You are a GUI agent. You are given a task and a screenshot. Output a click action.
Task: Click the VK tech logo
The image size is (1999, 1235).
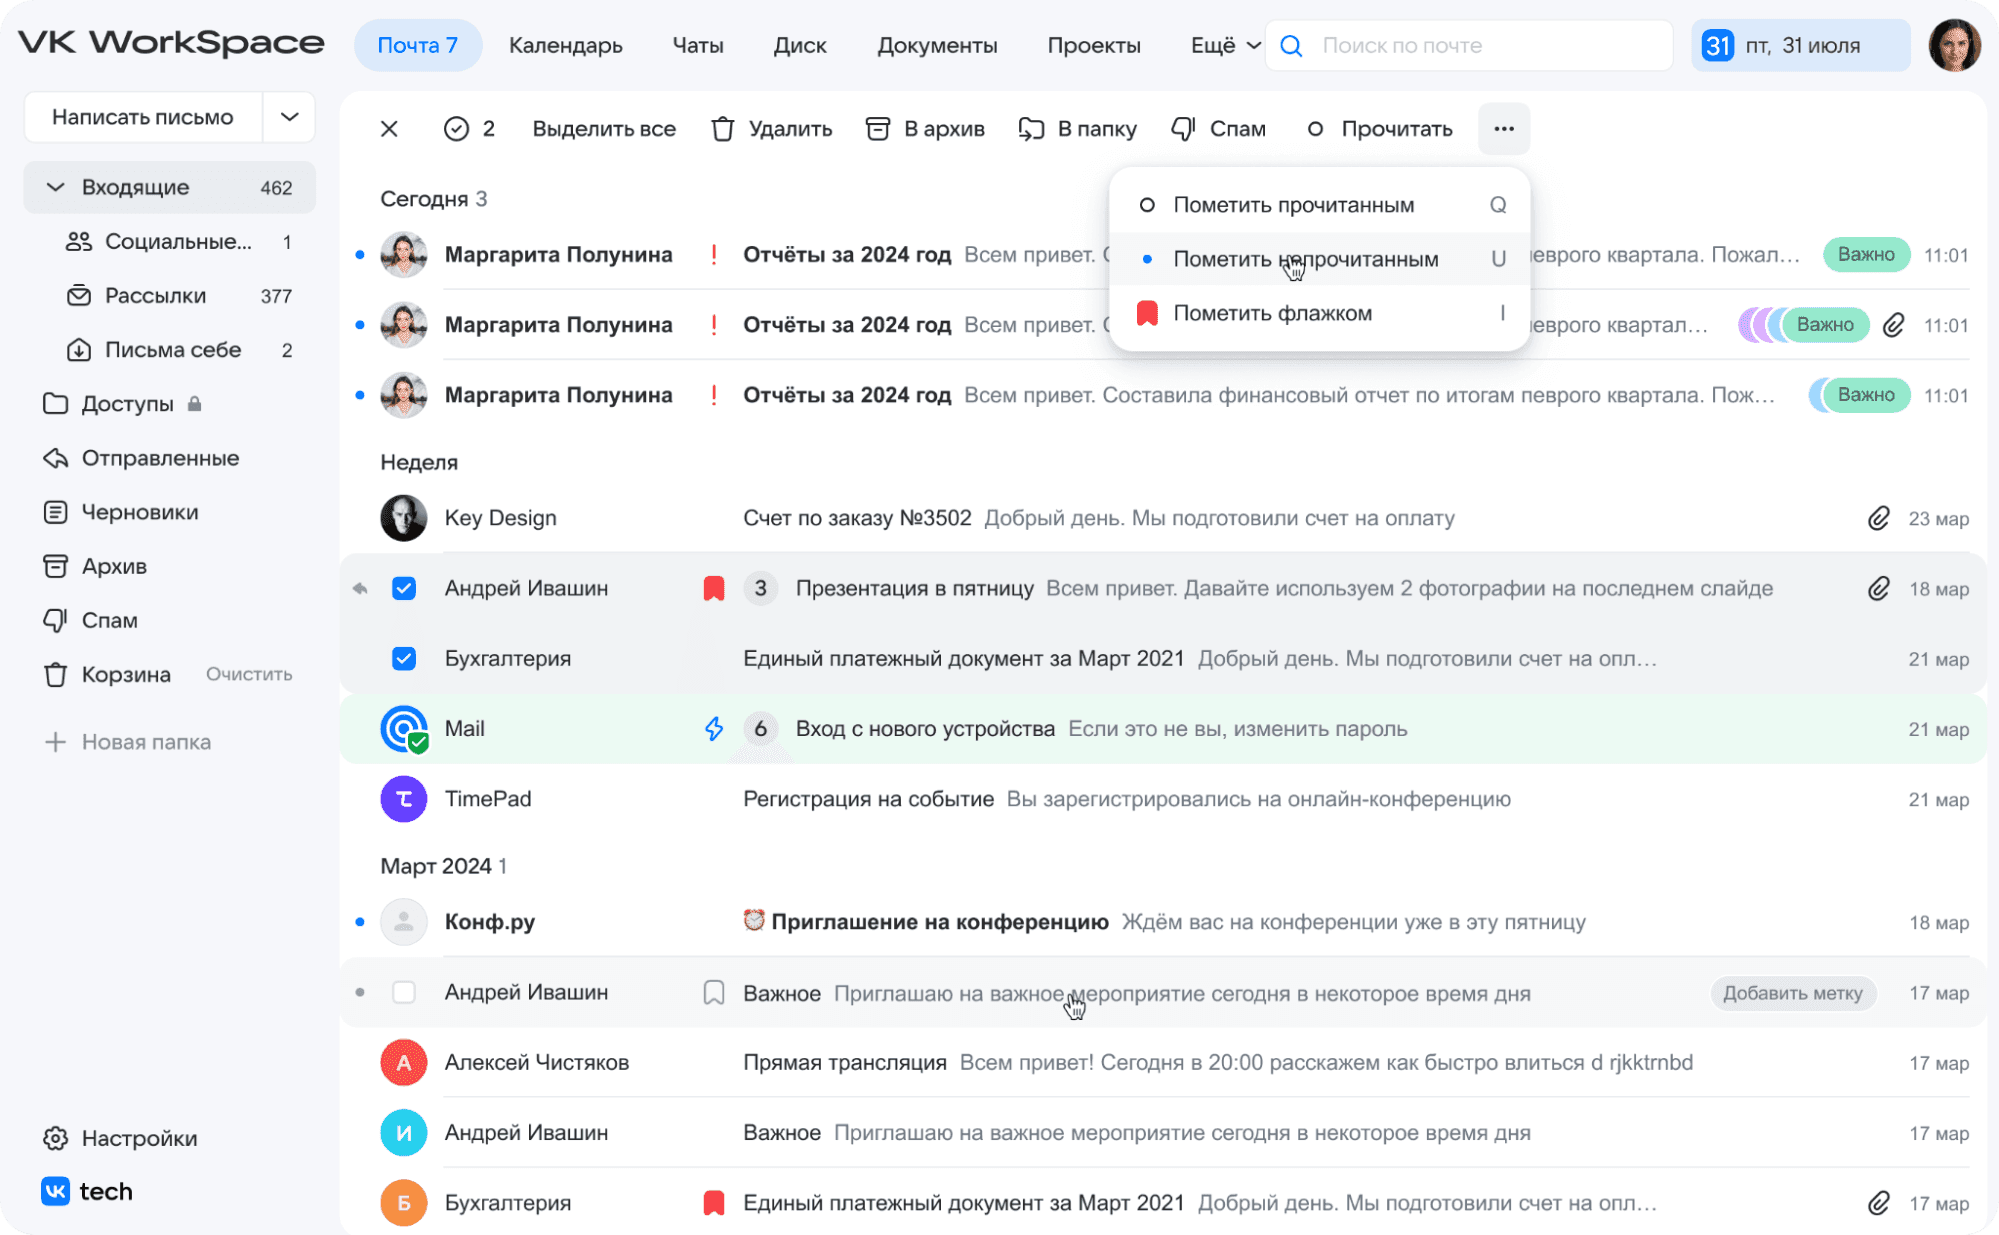tap(87, 1191)
